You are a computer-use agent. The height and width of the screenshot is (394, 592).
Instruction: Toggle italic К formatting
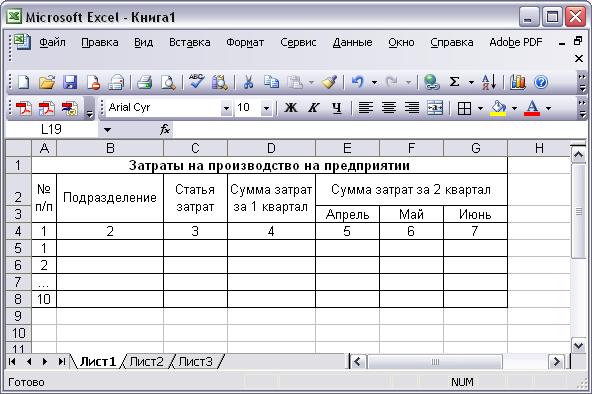(313, 108)
